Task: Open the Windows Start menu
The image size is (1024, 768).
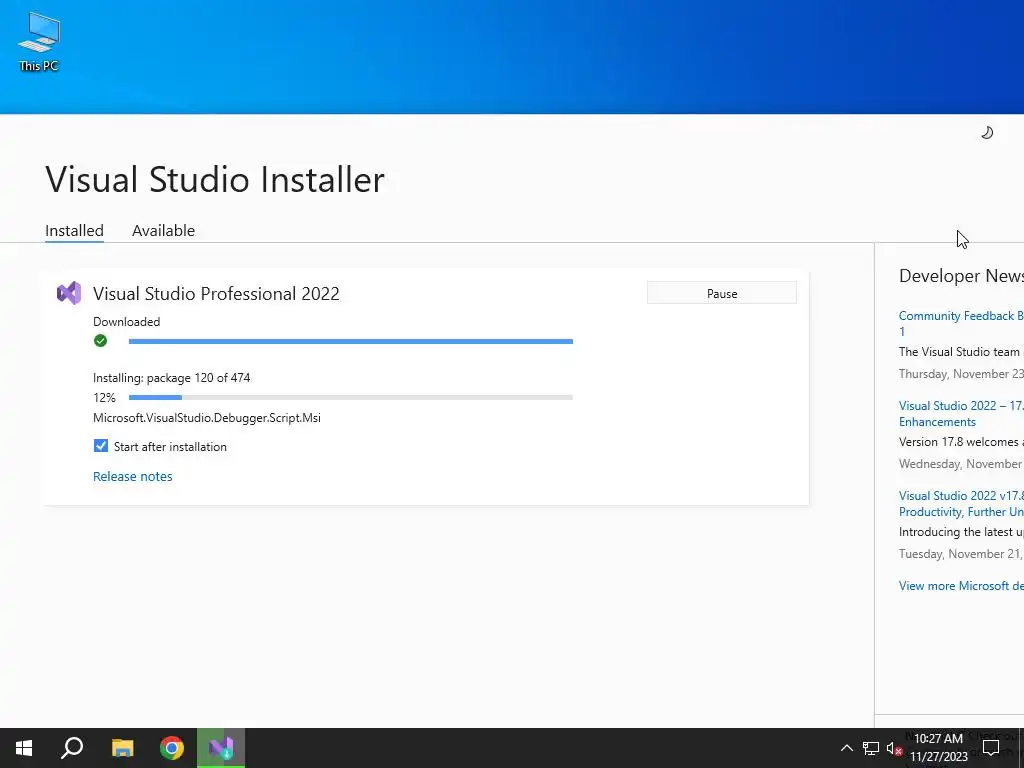Action: (x=24, y=748)
